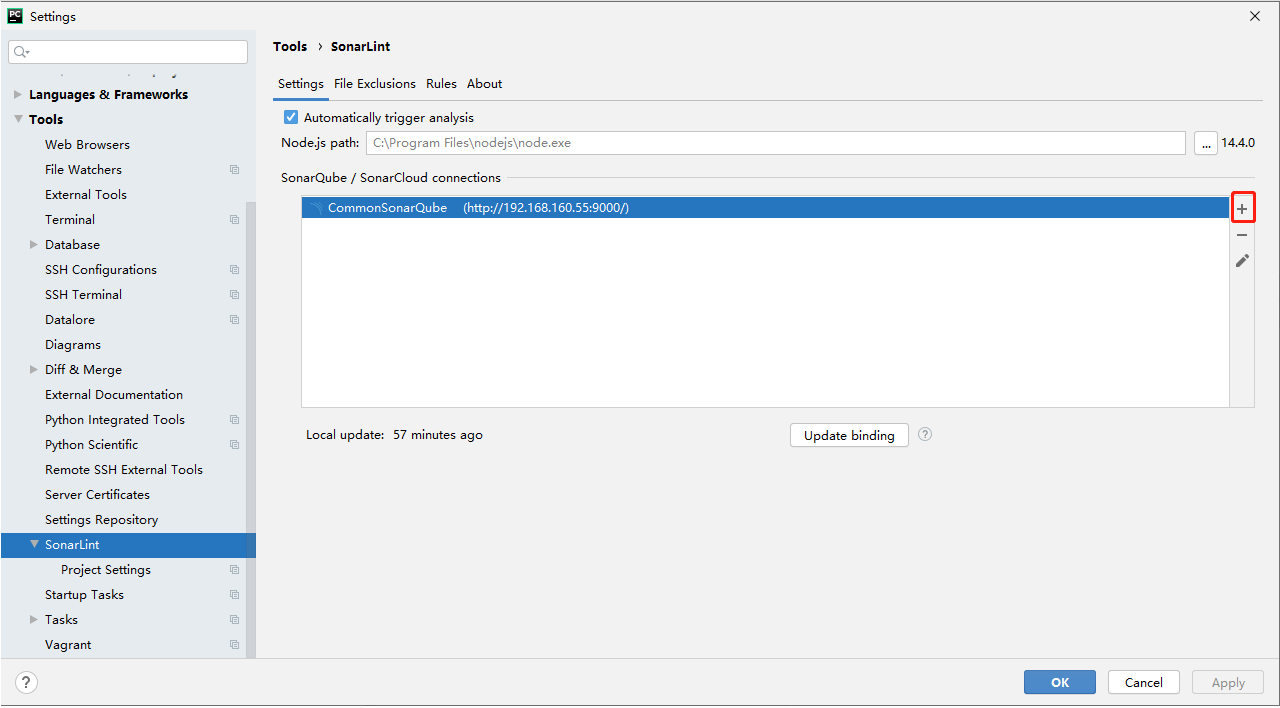The image size is (1280, 708).
Task: Add a new SonarQube connection
Action: click(x=1242, y=209)
